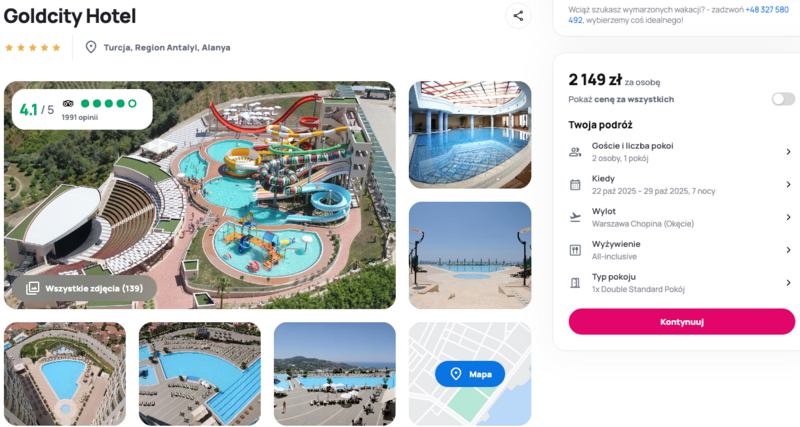This screenshot has height=427, width=800.
Task: Click the pink Kontynuuj button
Action: click(x=682, y=322)
